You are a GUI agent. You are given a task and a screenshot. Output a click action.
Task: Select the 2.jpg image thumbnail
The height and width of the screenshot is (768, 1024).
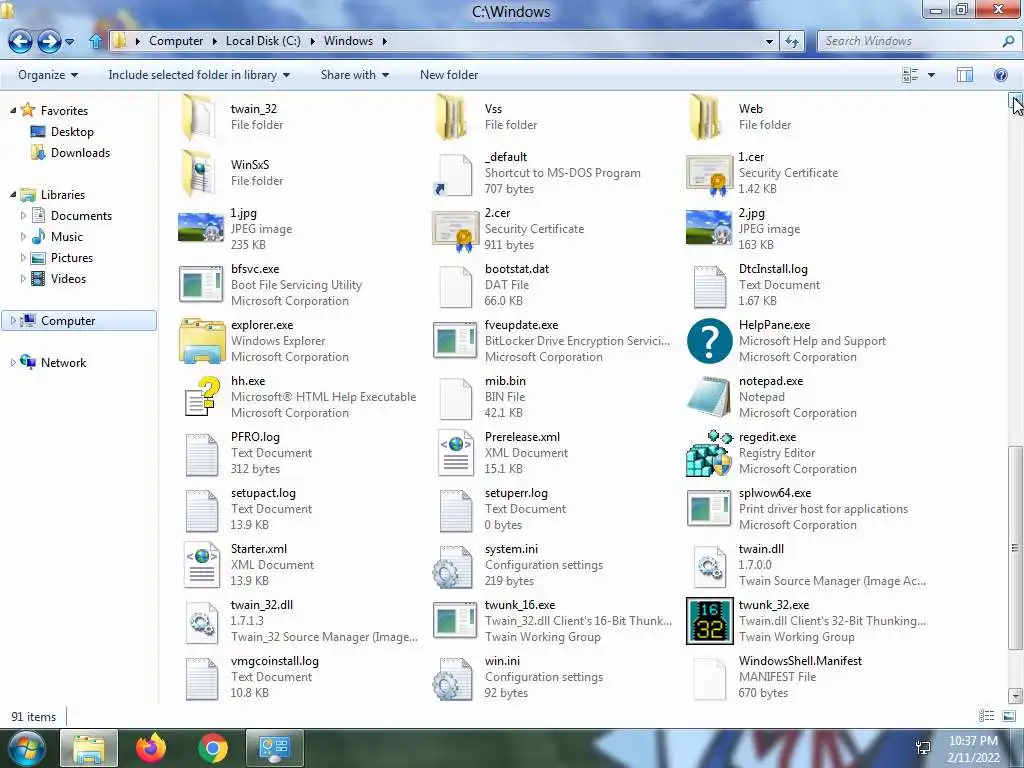pyautogui.click(x=709, y=228)
